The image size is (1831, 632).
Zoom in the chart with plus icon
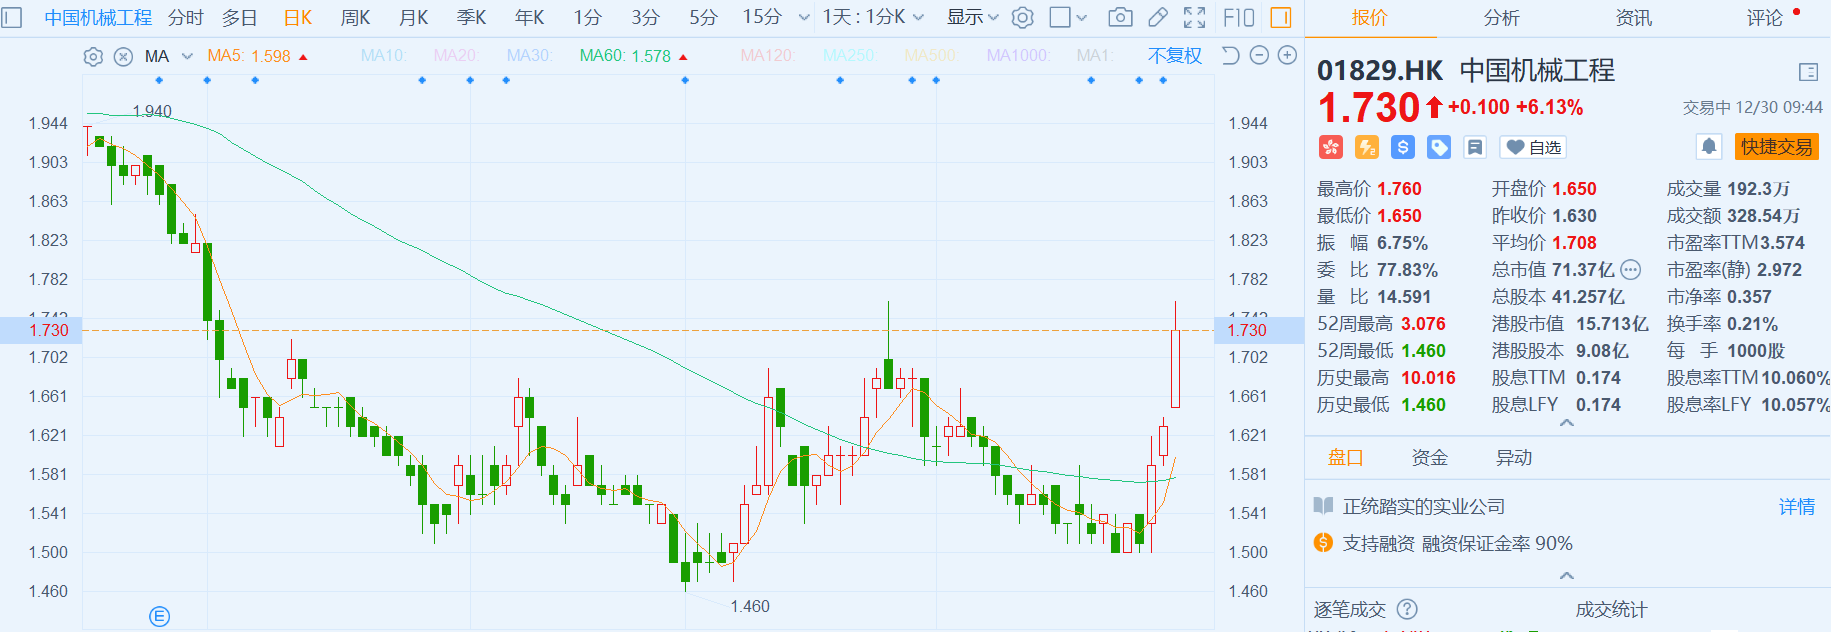tap(1288, 56)
